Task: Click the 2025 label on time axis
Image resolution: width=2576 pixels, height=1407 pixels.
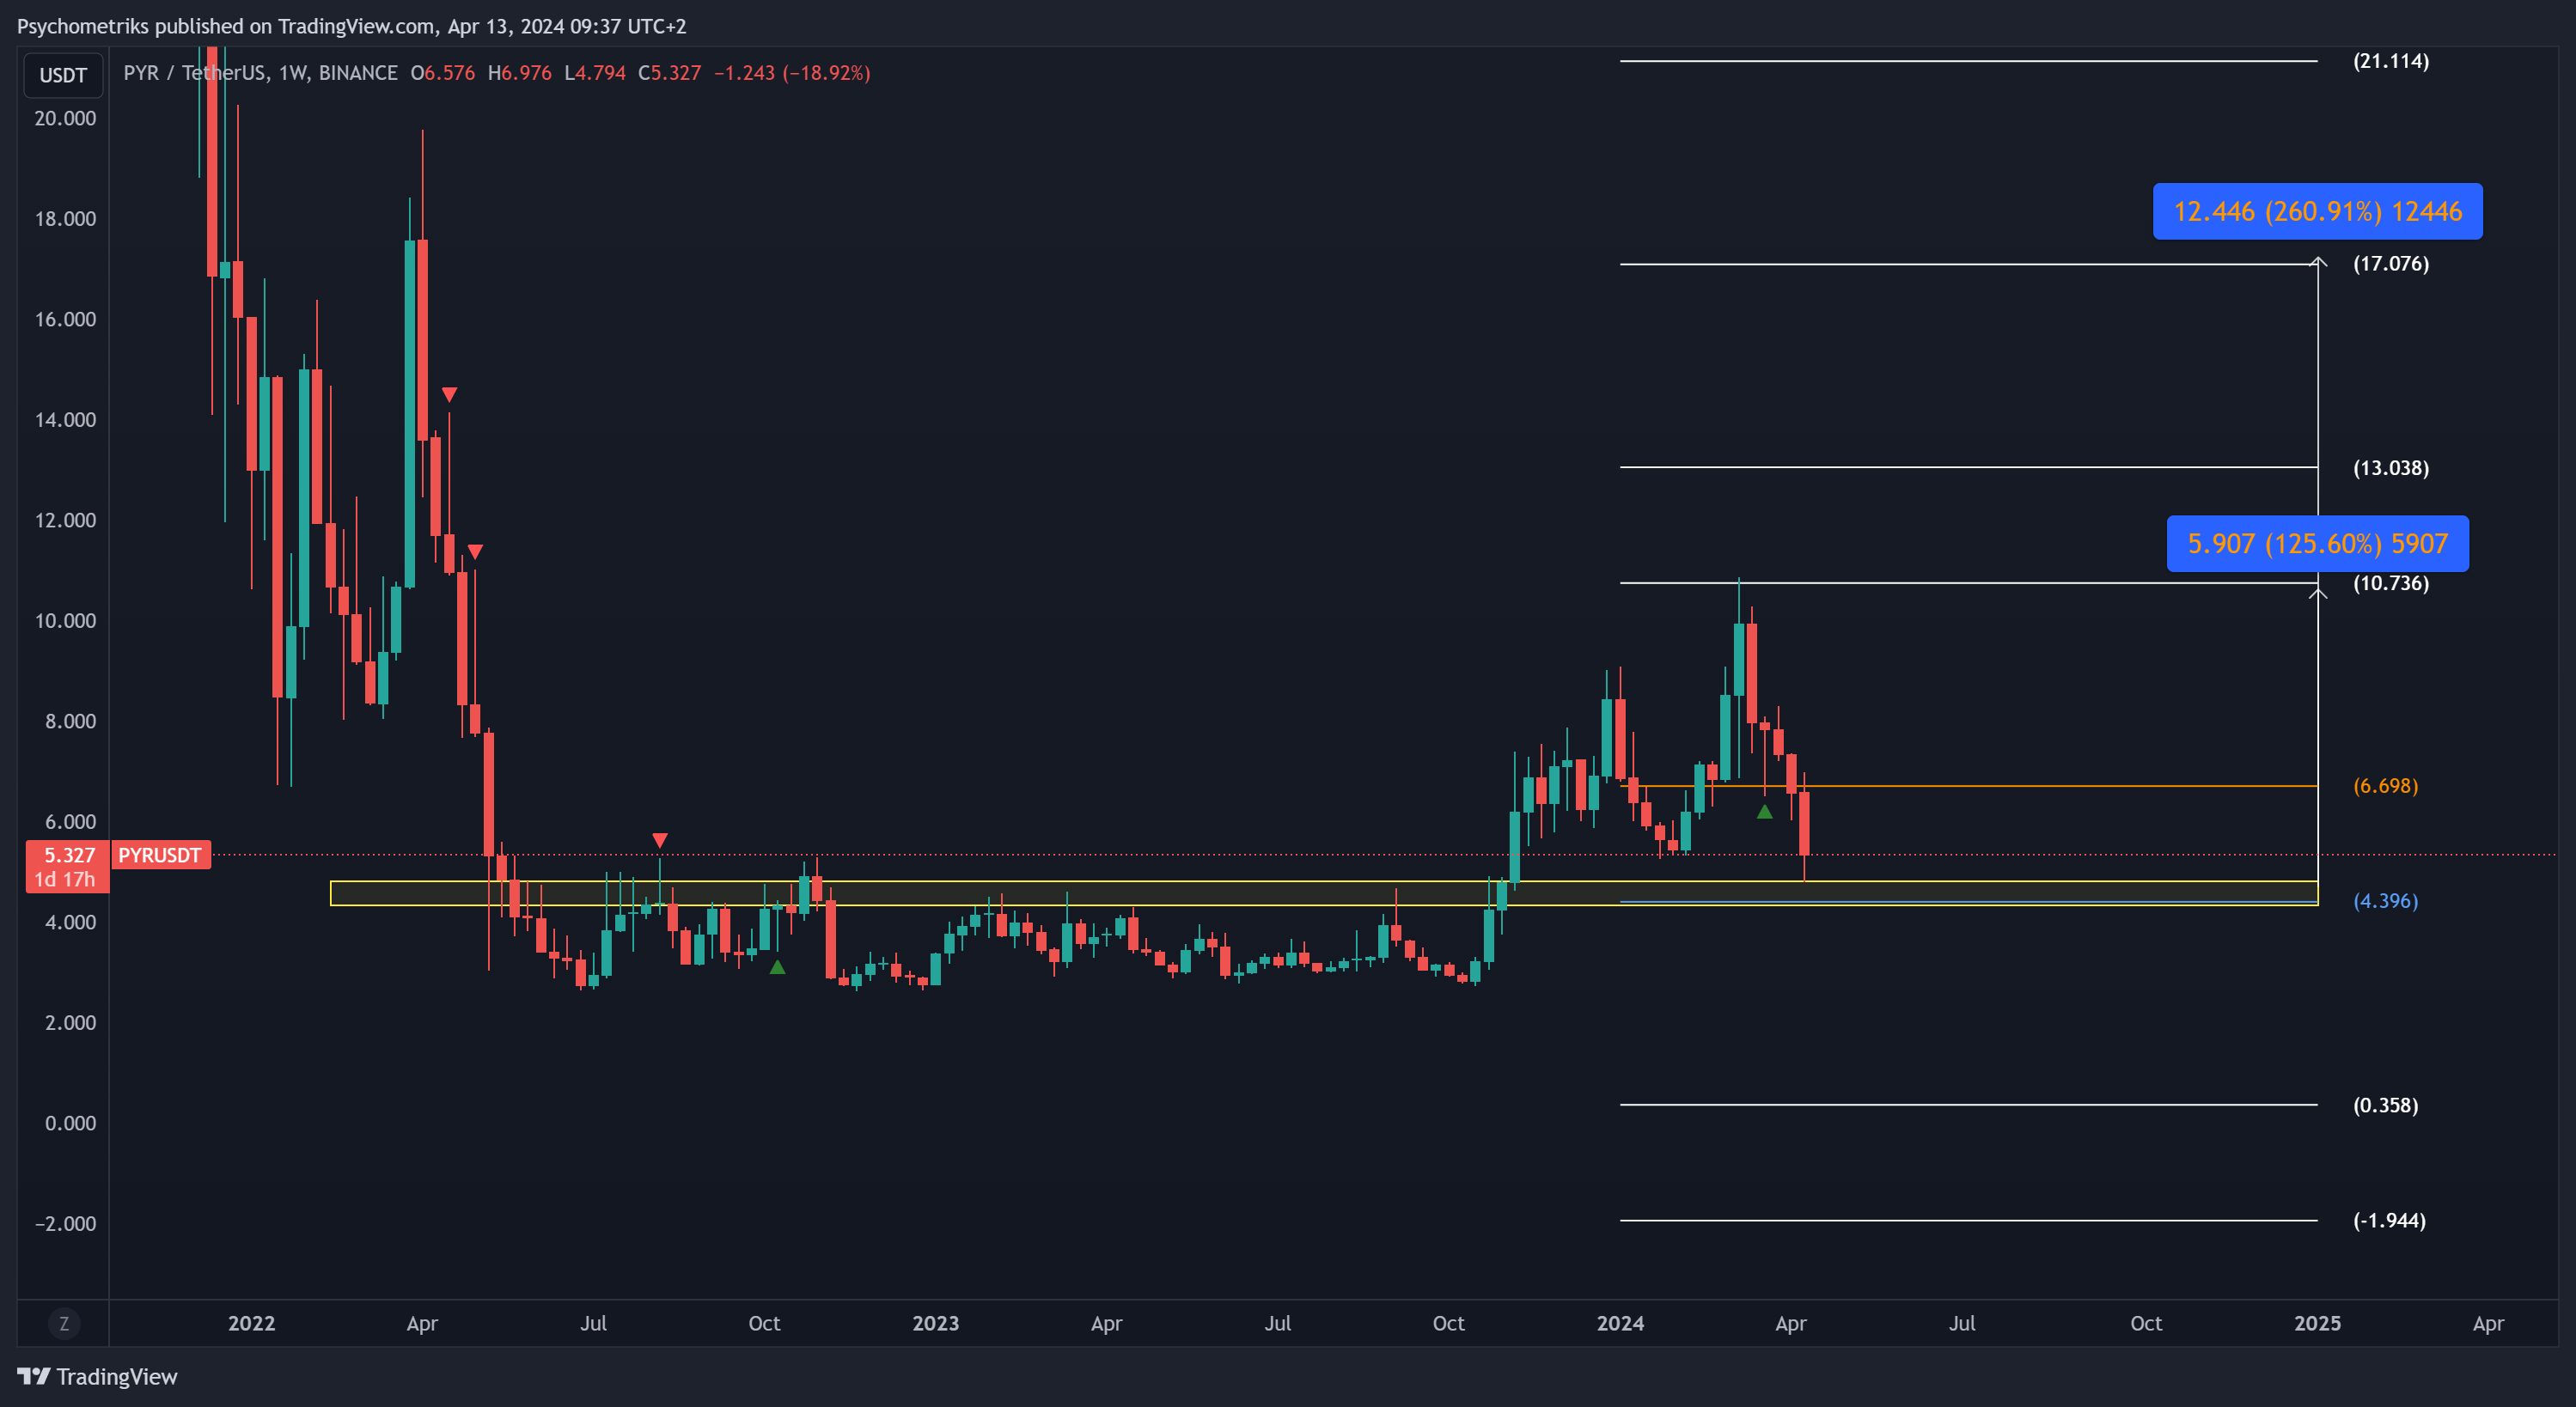Action: coord(2317,1323)
